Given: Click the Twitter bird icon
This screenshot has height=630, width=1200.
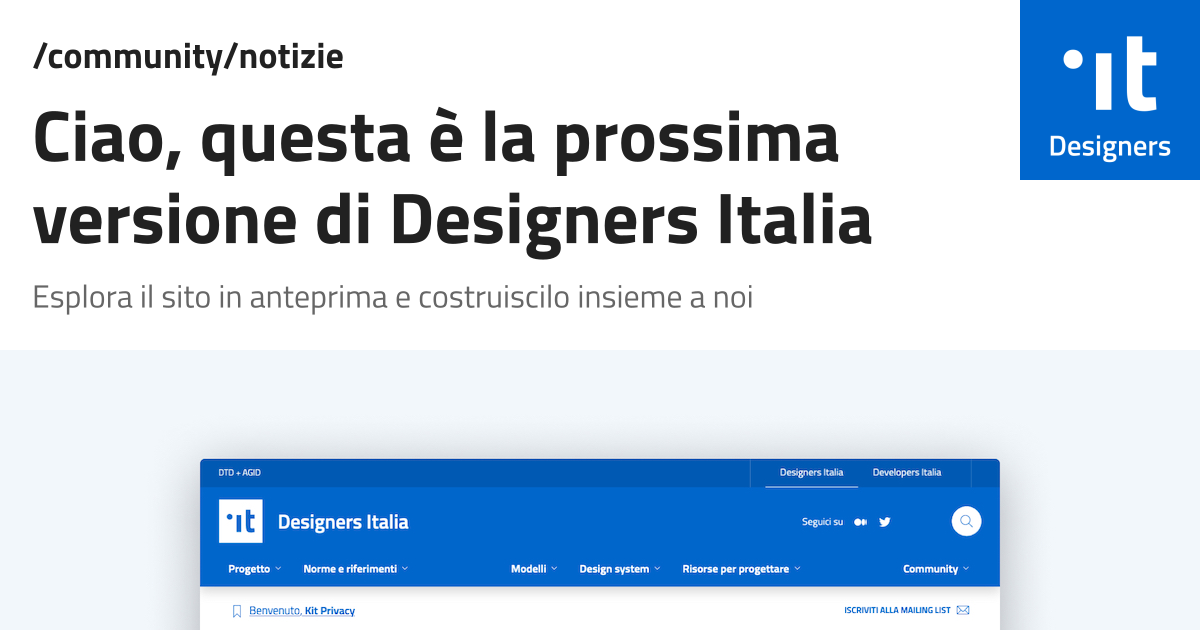Looking at the screenshot, I should [x=884, y=521].
